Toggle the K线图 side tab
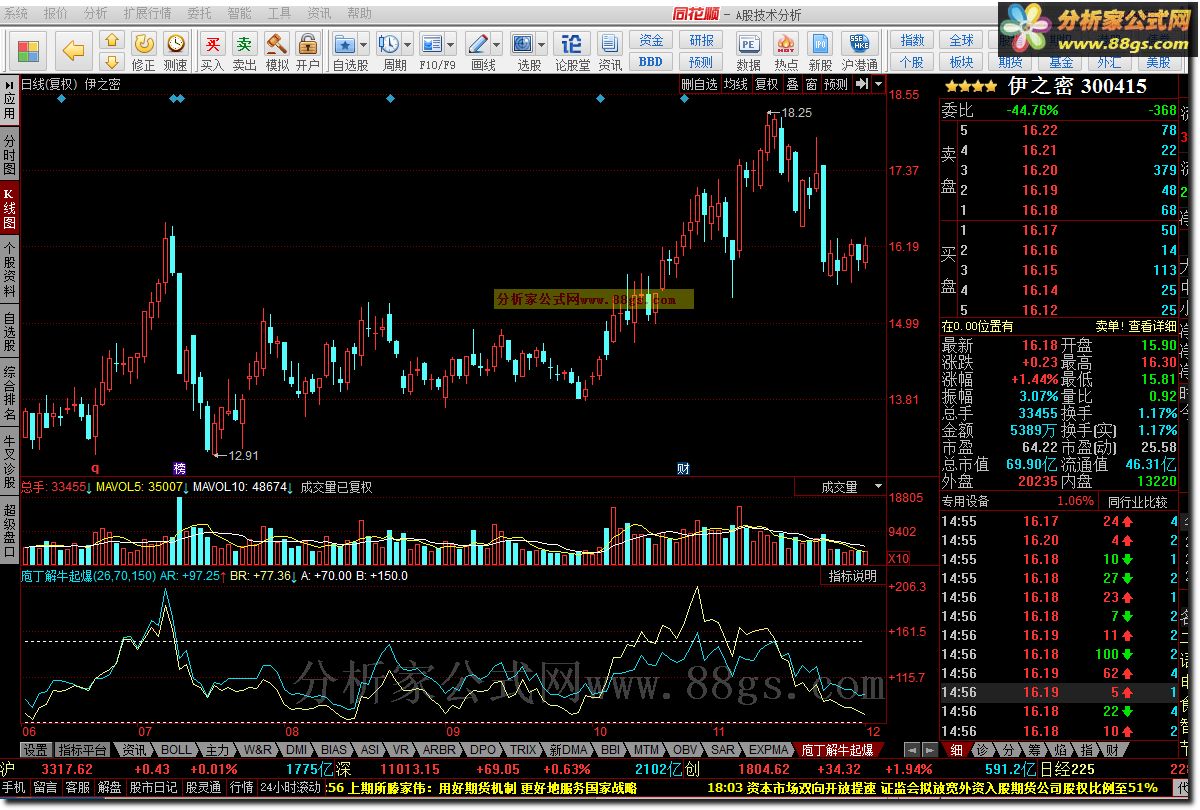 [9, 209]
